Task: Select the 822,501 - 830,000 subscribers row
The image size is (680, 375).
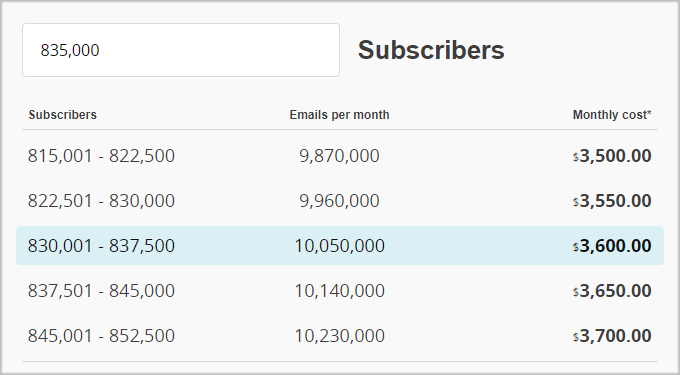Action: 340,201
